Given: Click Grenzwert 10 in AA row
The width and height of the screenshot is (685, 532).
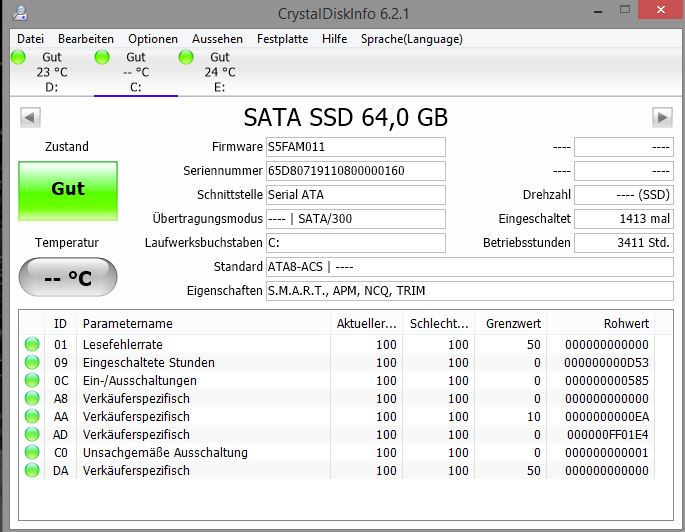Looking at the screenshot, I should (x=533, y=417).
